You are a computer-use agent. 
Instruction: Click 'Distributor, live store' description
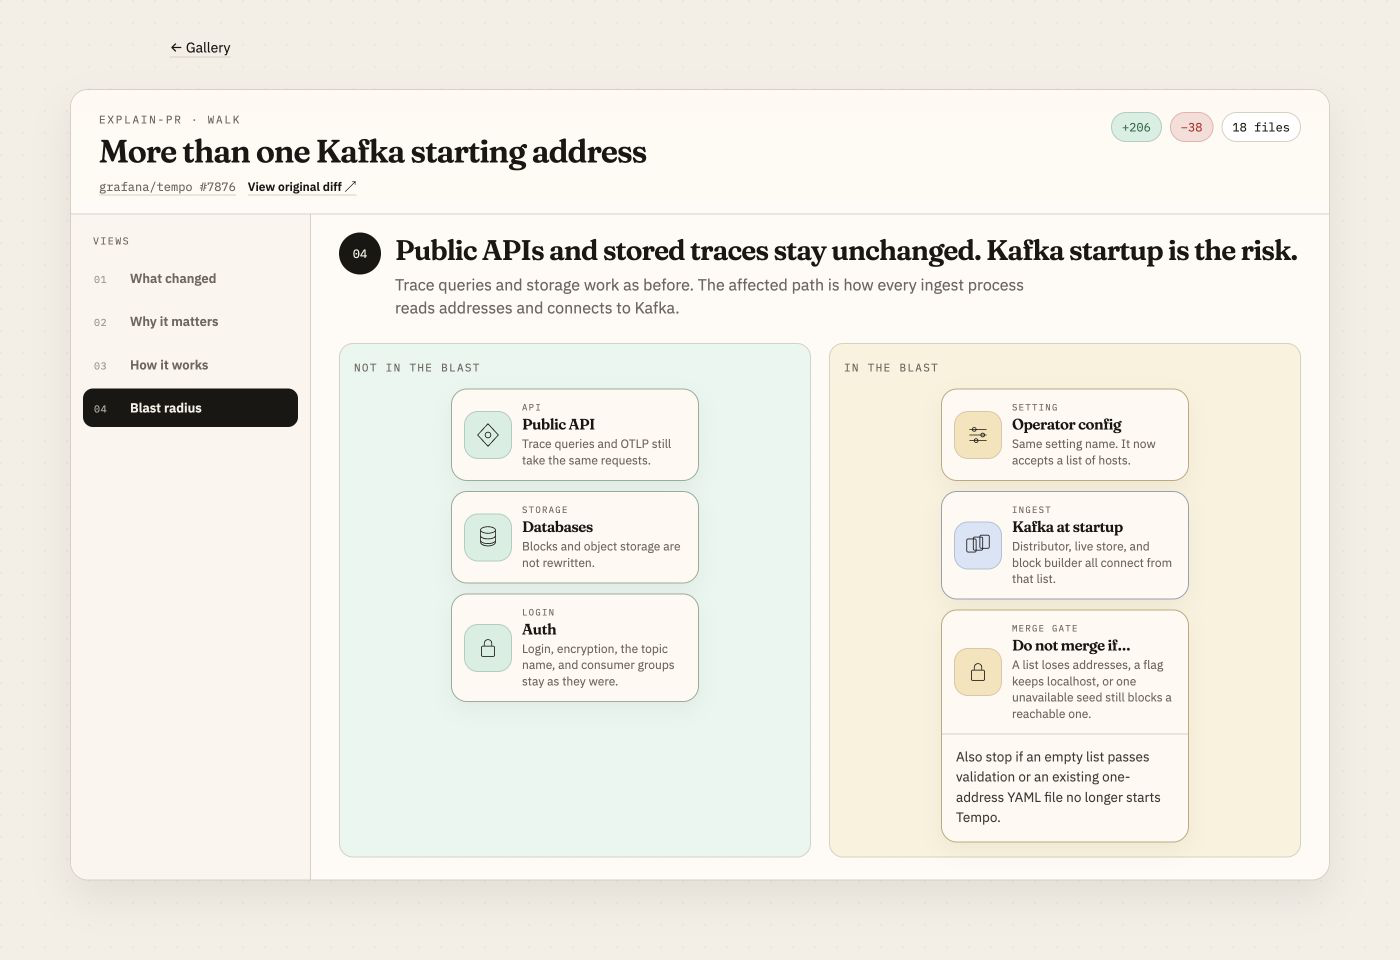tap(1092, 563)
